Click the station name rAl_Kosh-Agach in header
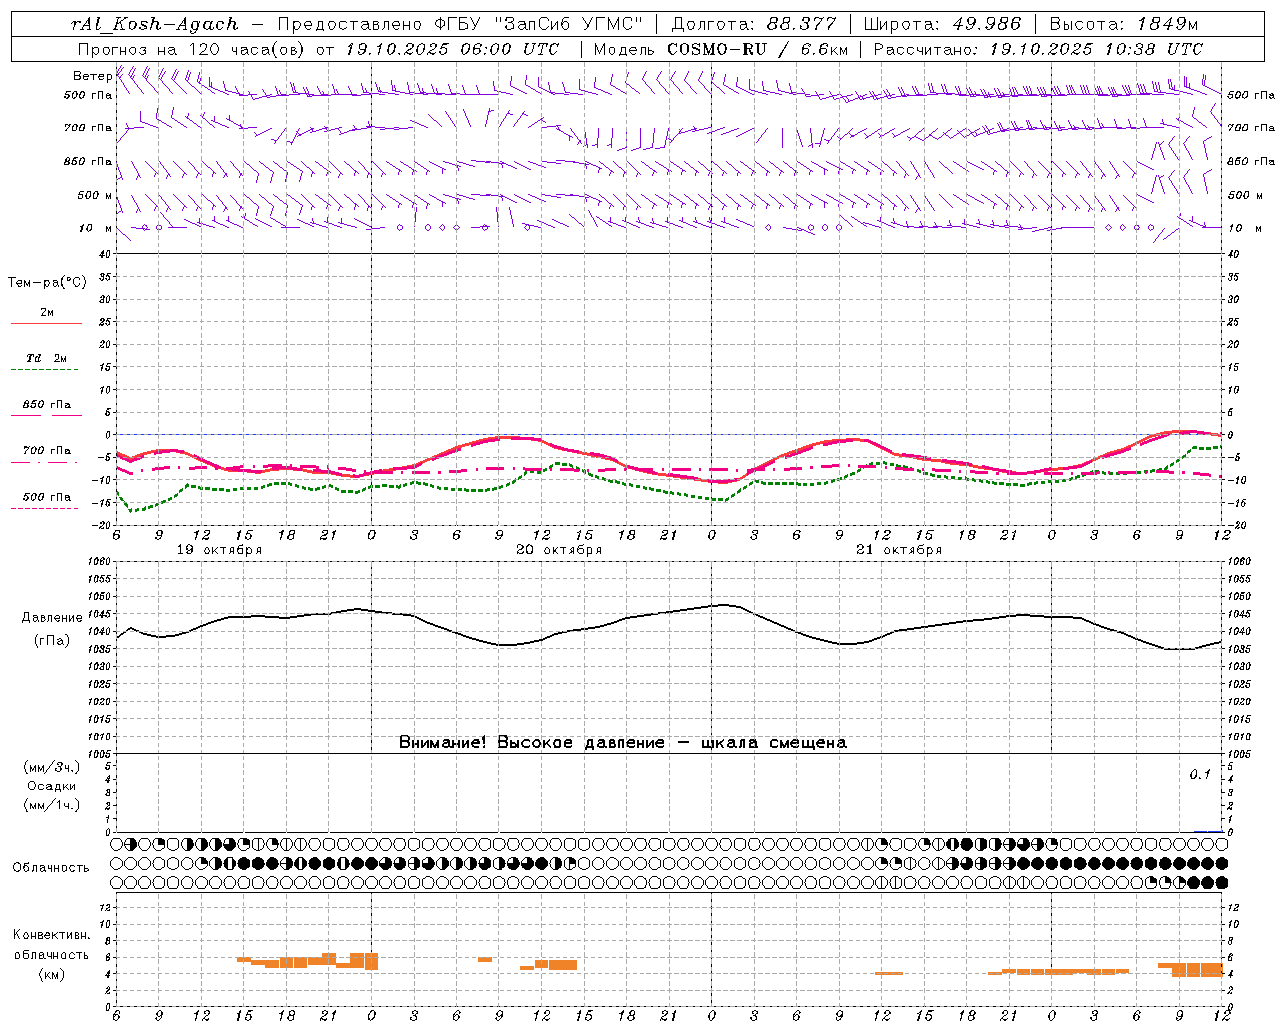Image resolution: width=1280 pixels, height=1024 pixels. tap(156, 24)
